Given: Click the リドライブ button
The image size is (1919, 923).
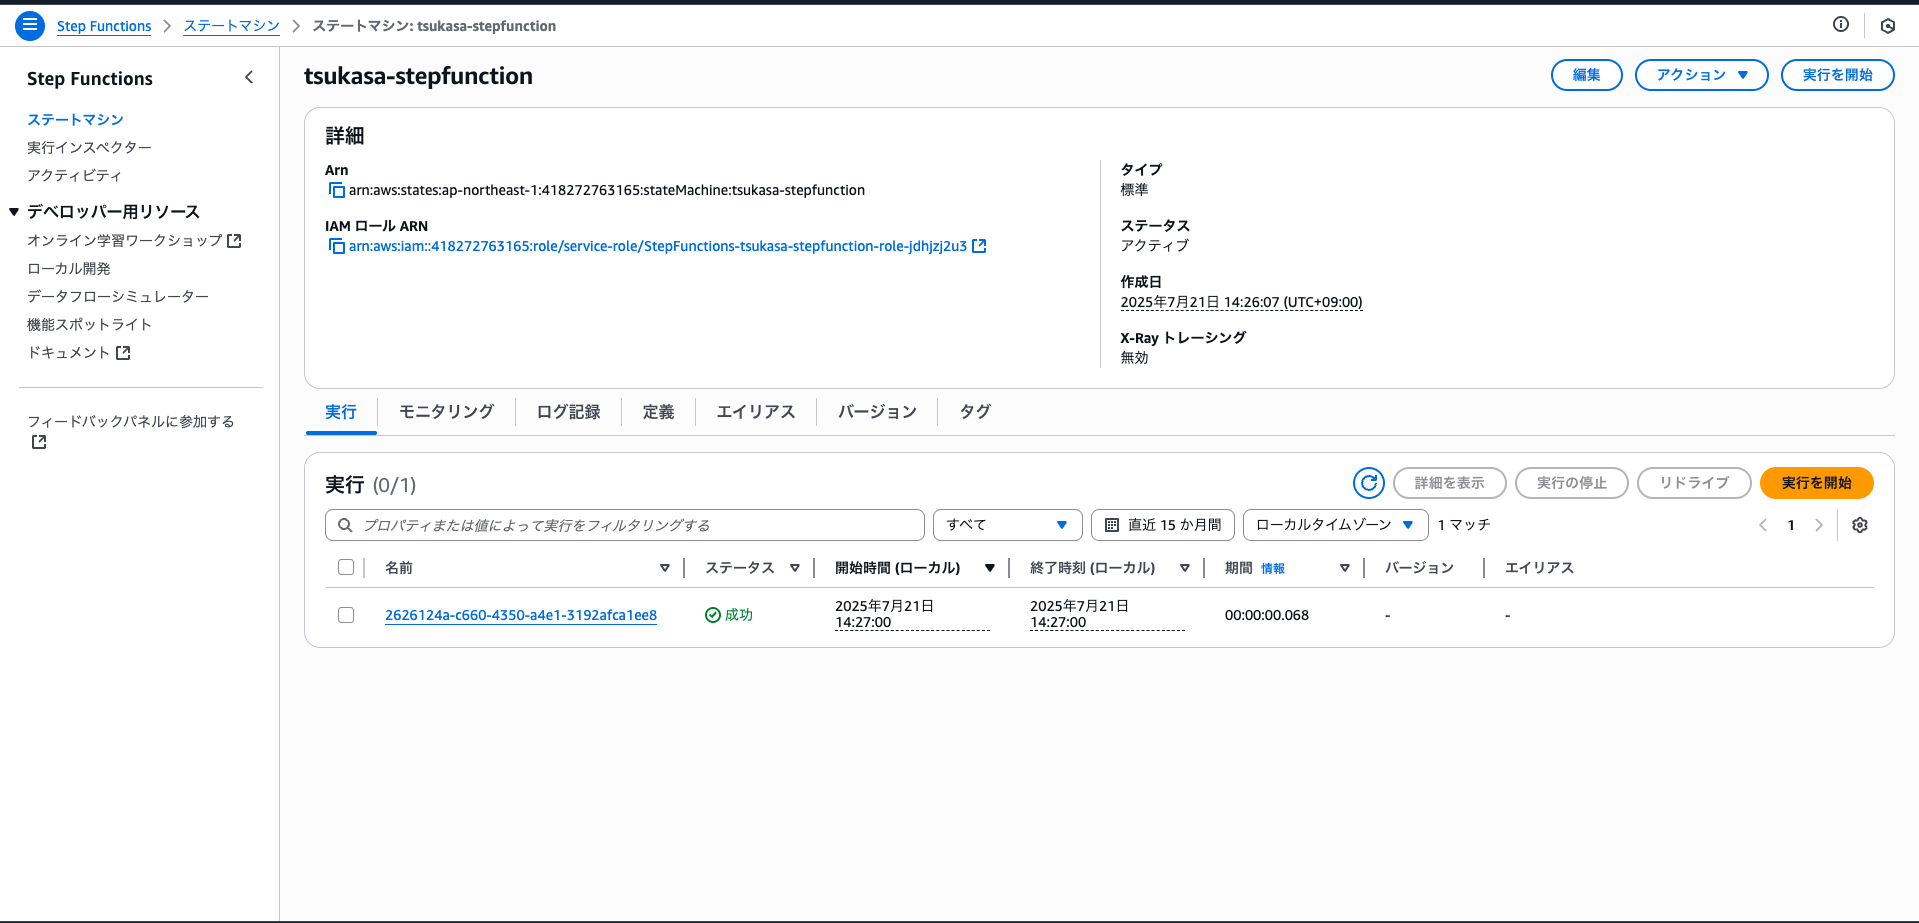Looking at the screenshot, I should tap(1694, 483).
